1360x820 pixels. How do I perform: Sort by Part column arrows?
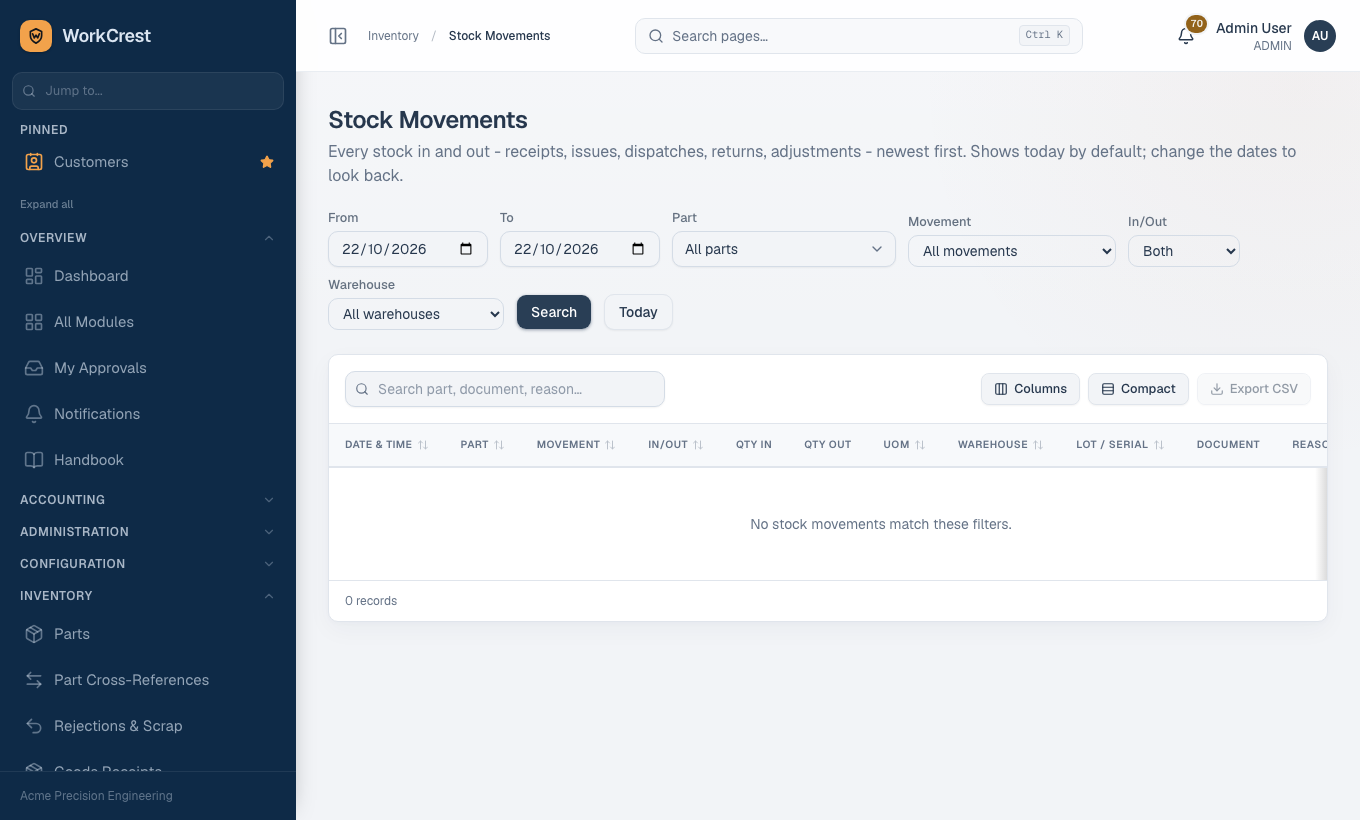[499, 445]
